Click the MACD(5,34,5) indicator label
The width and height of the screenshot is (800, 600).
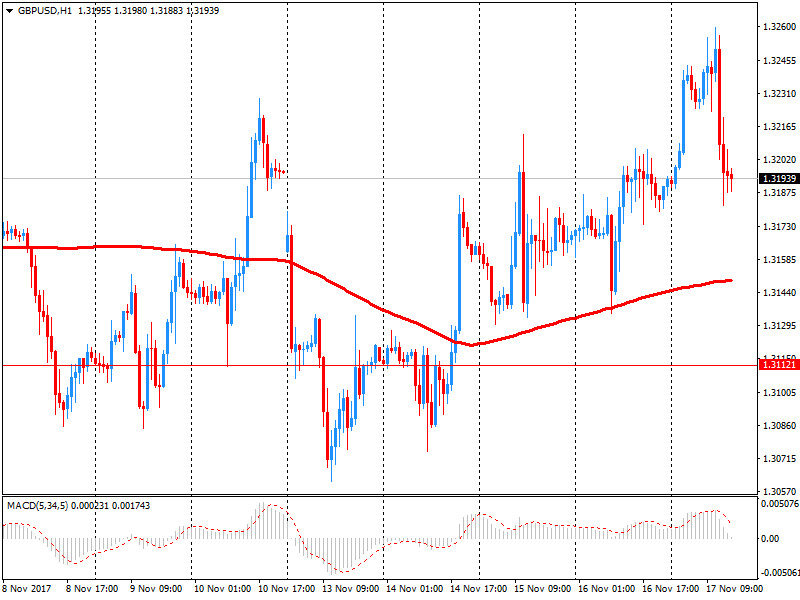[x=37, y=506]
